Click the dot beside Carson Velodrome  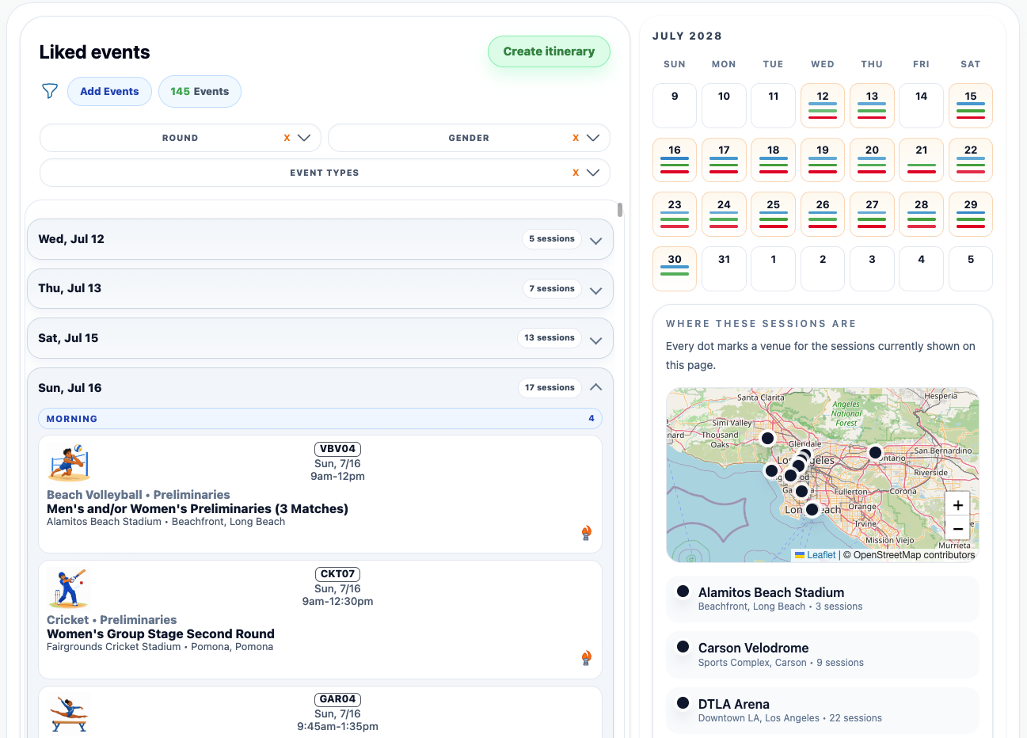tap(682, 647)
